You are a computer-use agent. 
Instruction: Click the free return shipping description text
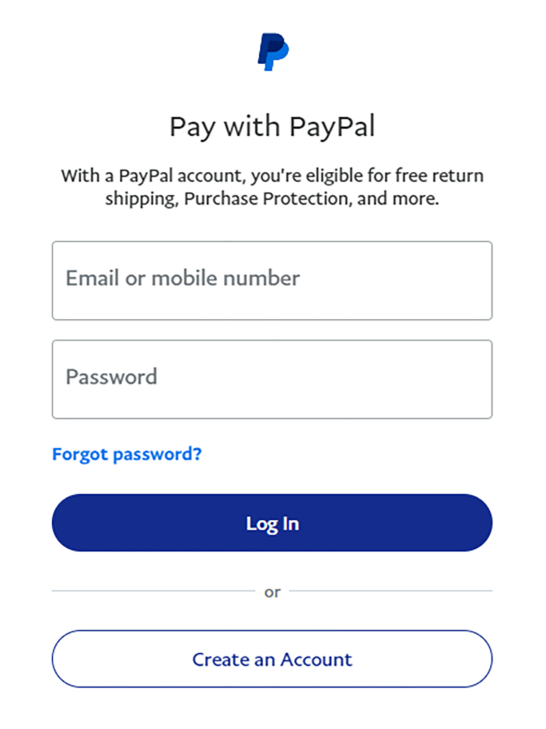tap(272, 187)
